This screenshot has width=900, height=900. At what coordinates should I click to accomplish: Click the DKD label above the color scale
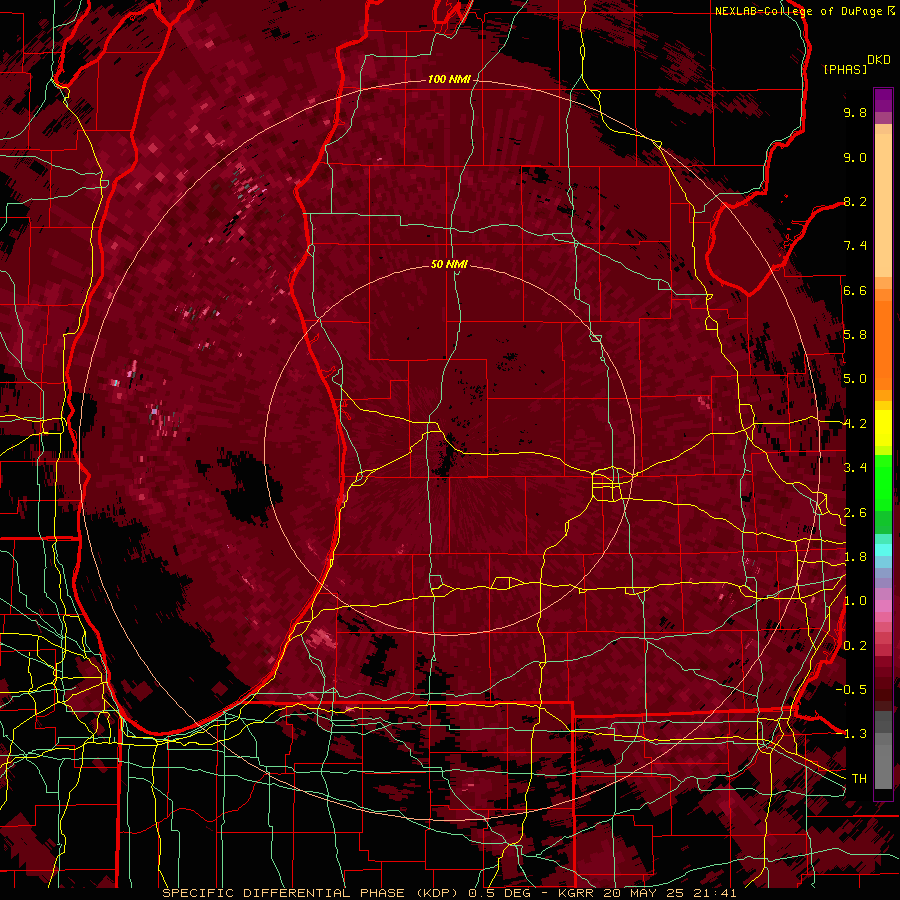879,60
